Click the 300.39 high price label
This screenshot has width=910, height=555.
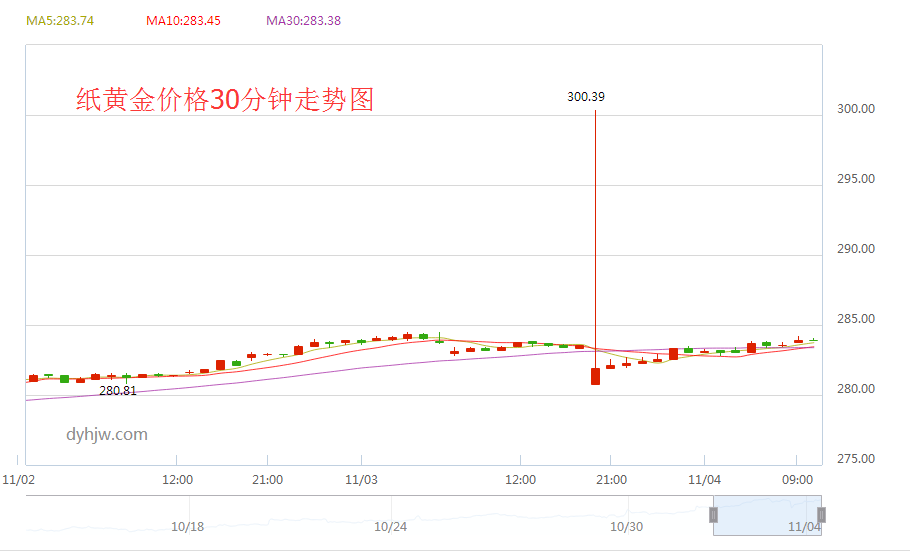[586, 97]
